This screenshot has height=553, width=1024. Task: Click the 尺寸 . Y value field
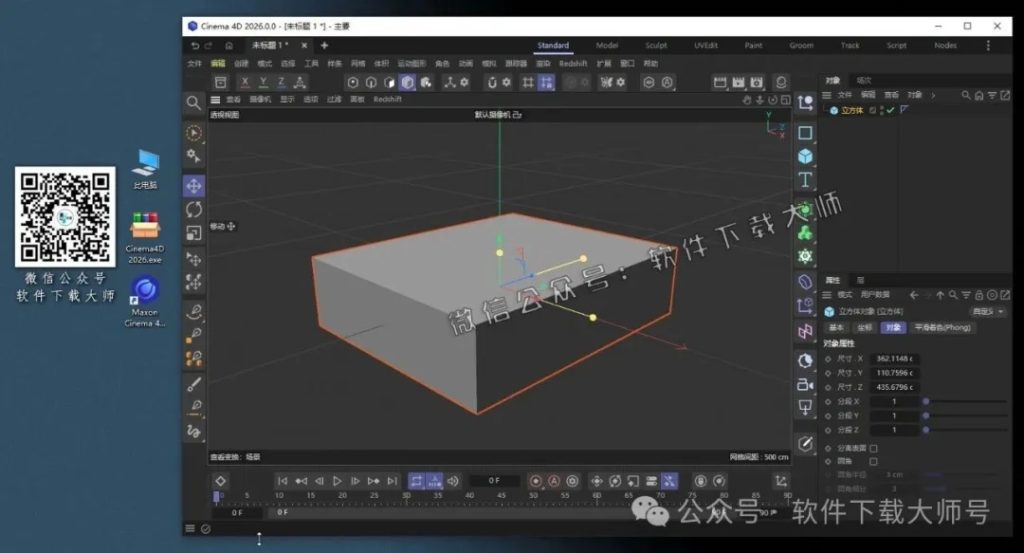coord(895,373)
